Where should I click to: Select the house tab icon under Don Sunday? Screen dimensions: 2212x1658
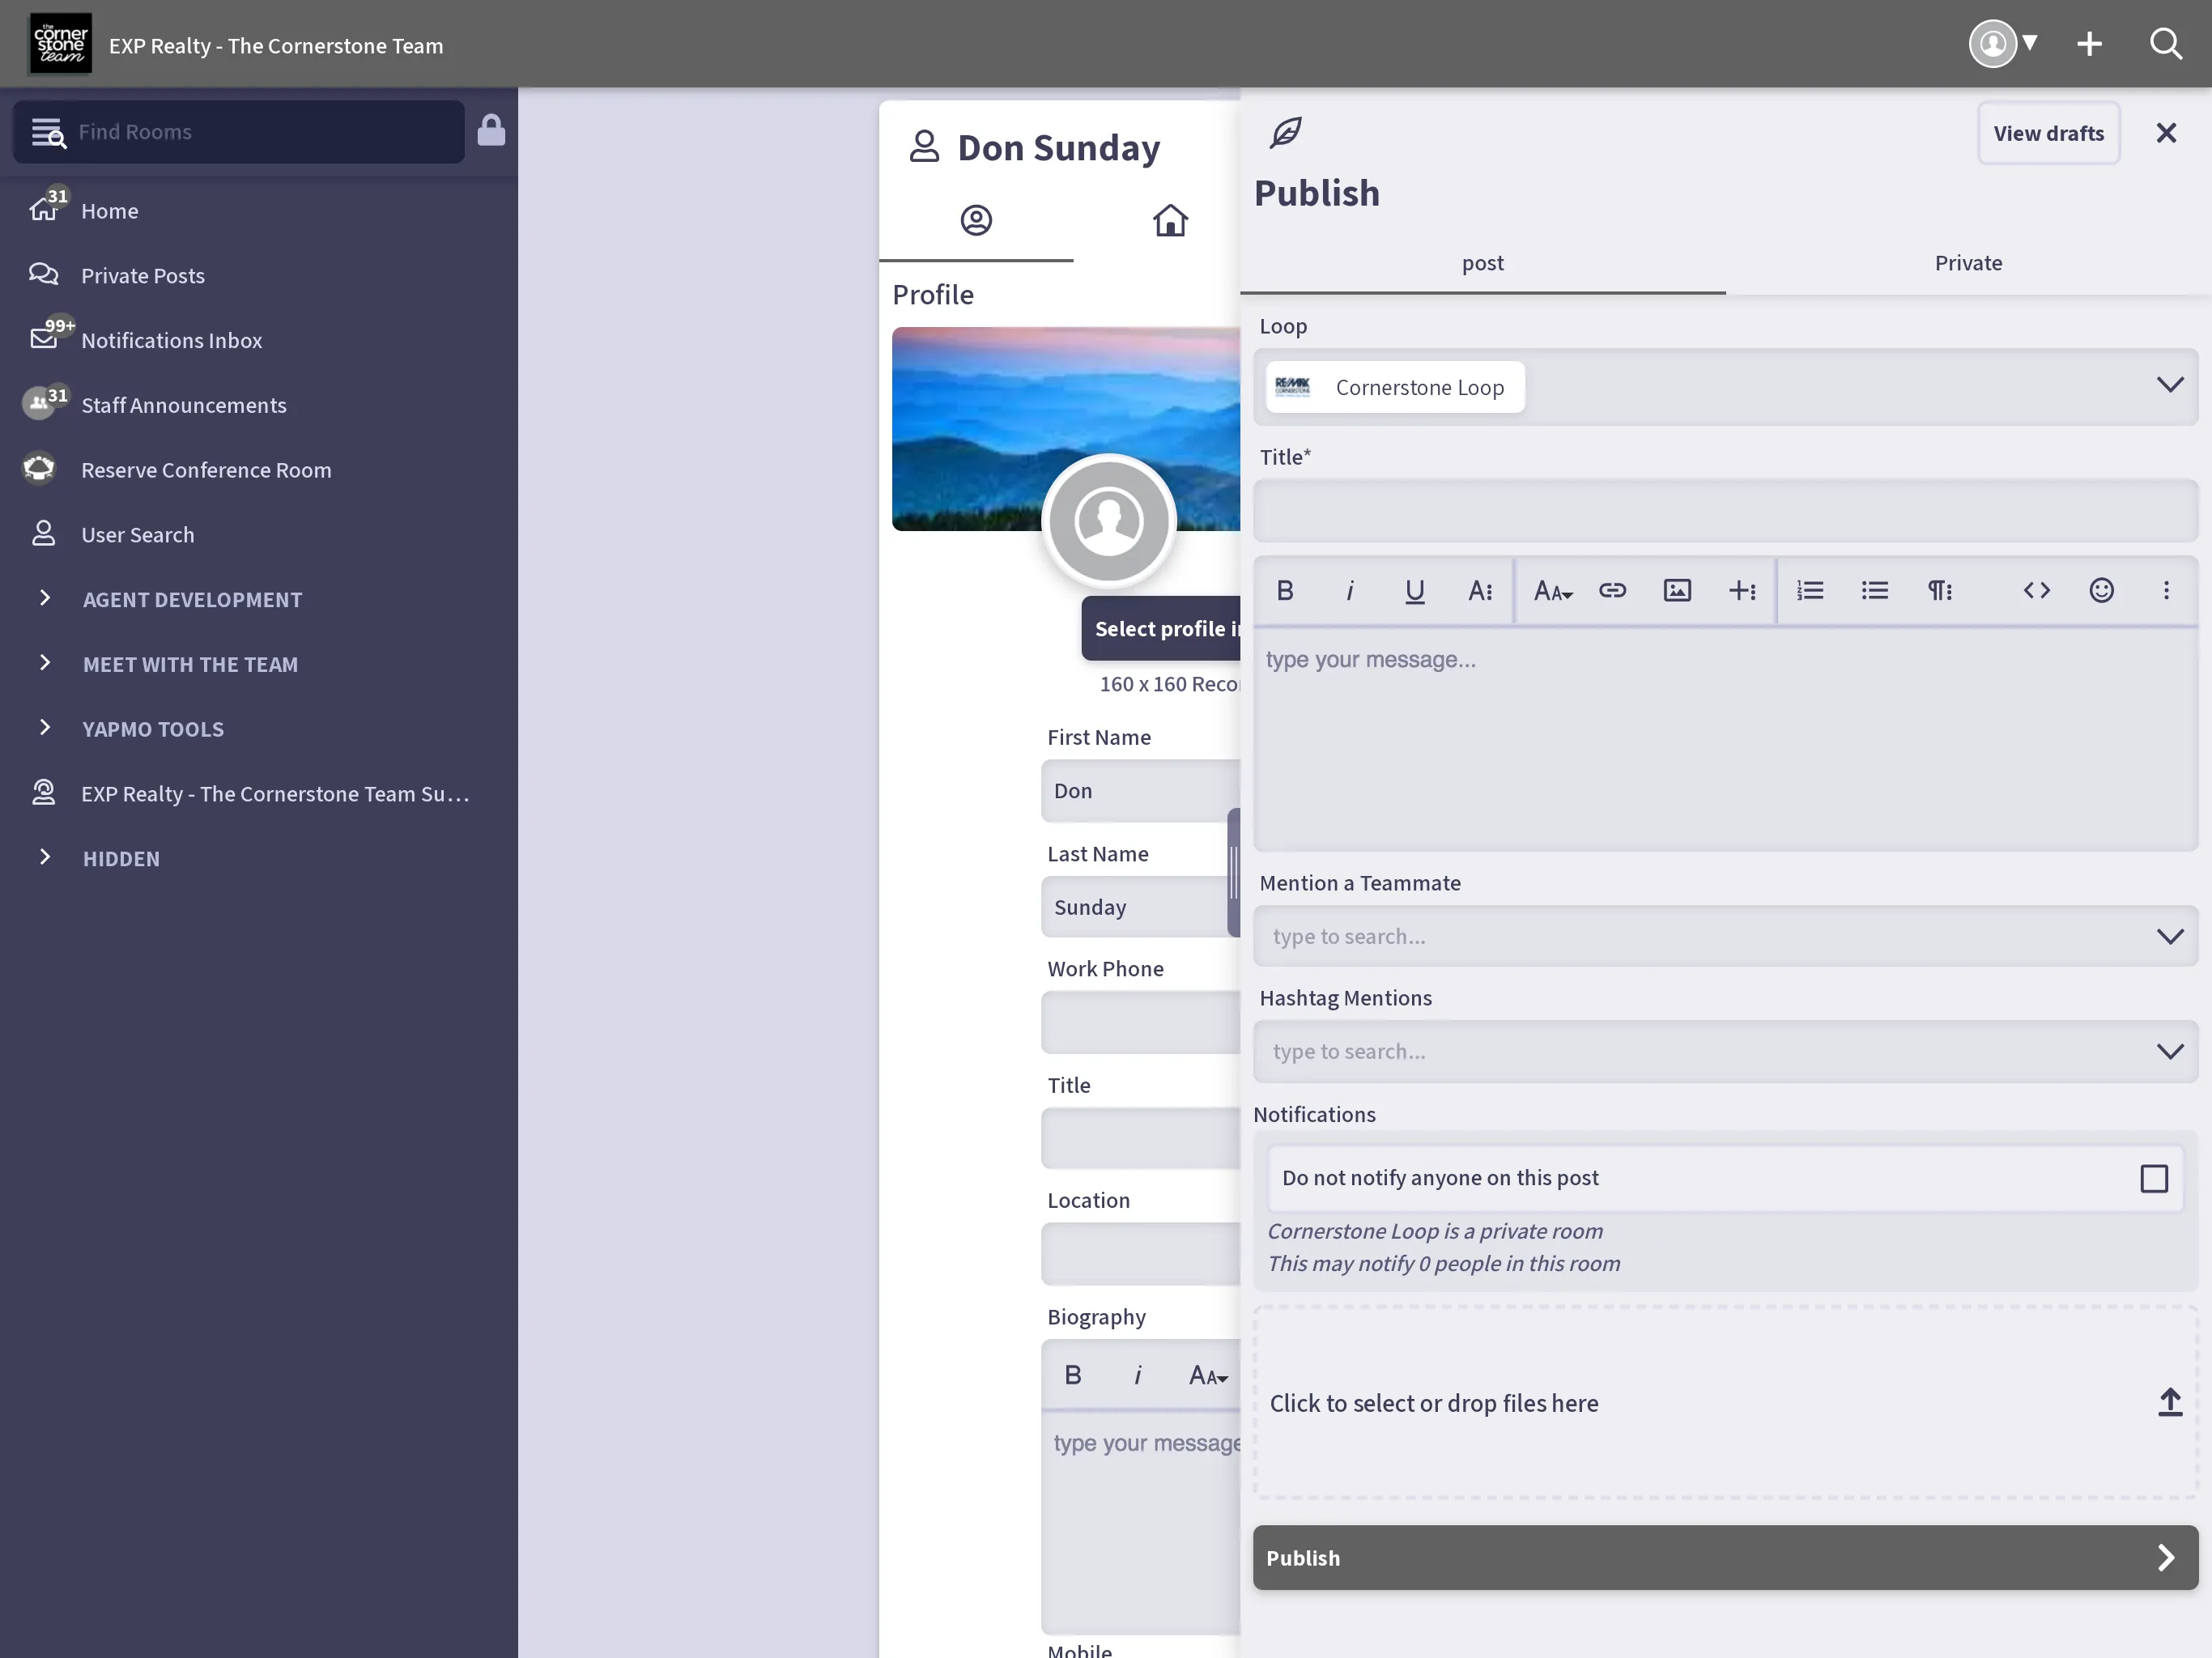point(1170,220)
